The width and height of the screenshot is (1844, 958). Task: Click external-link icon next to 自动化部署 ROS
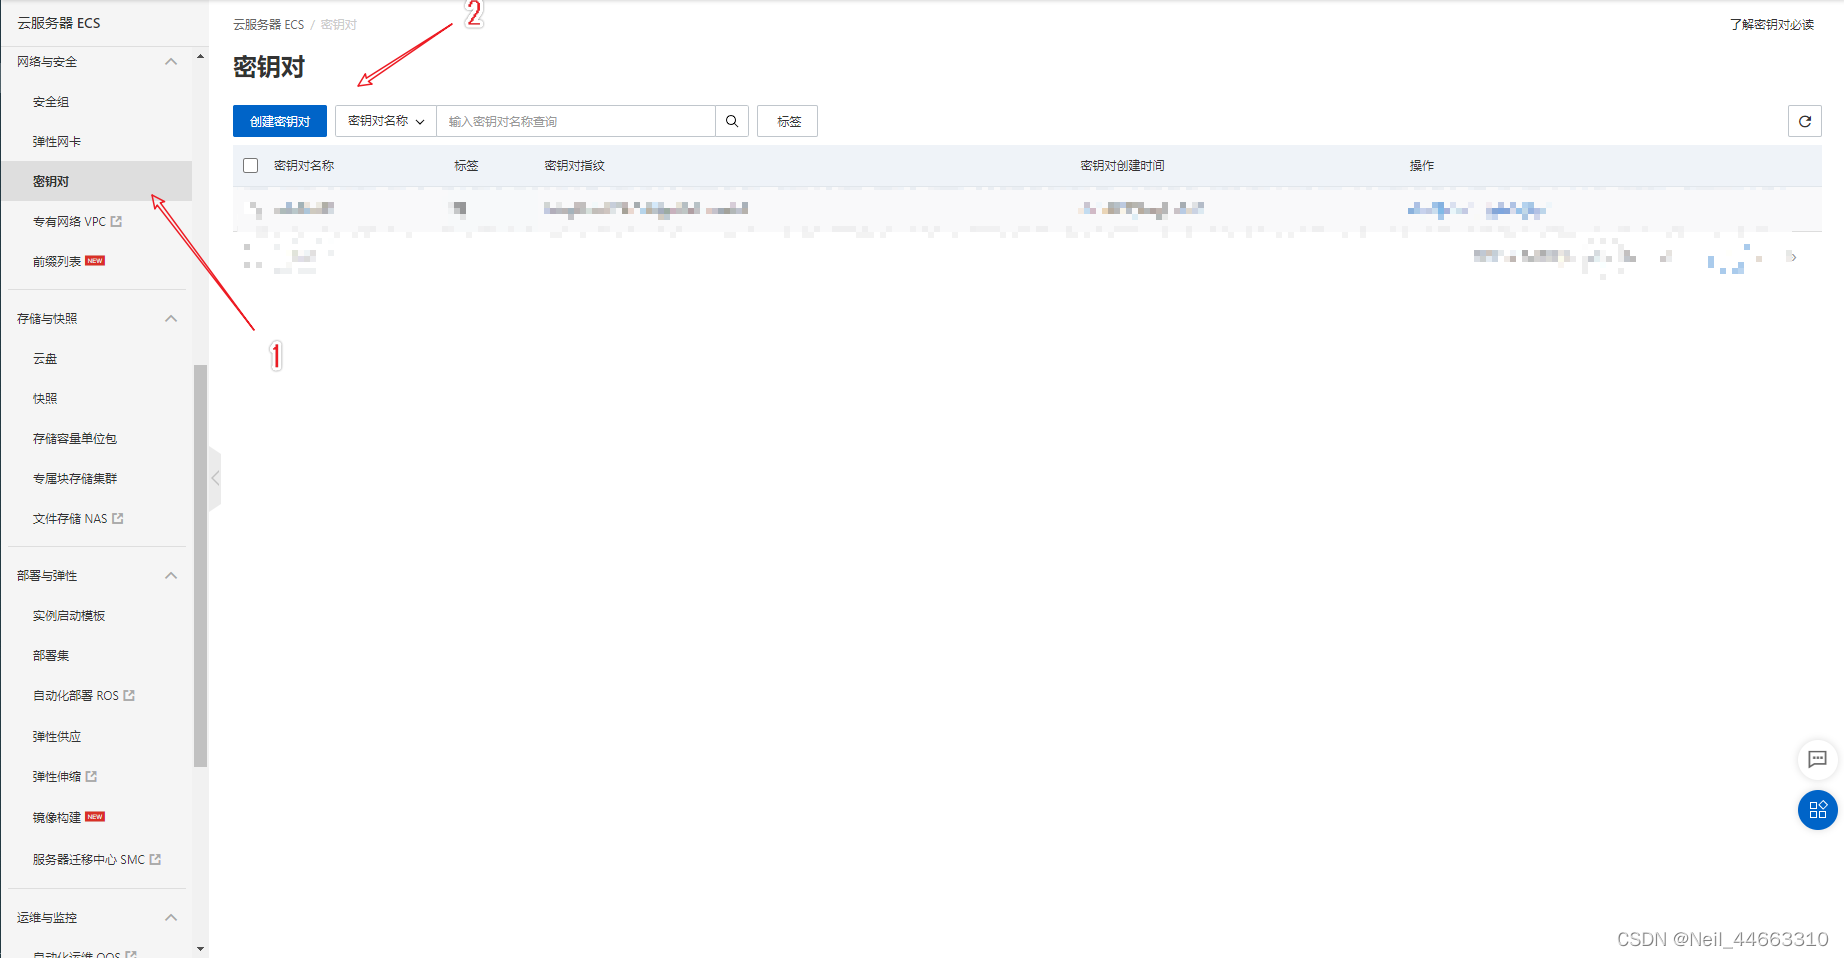[x=129, y=696]
